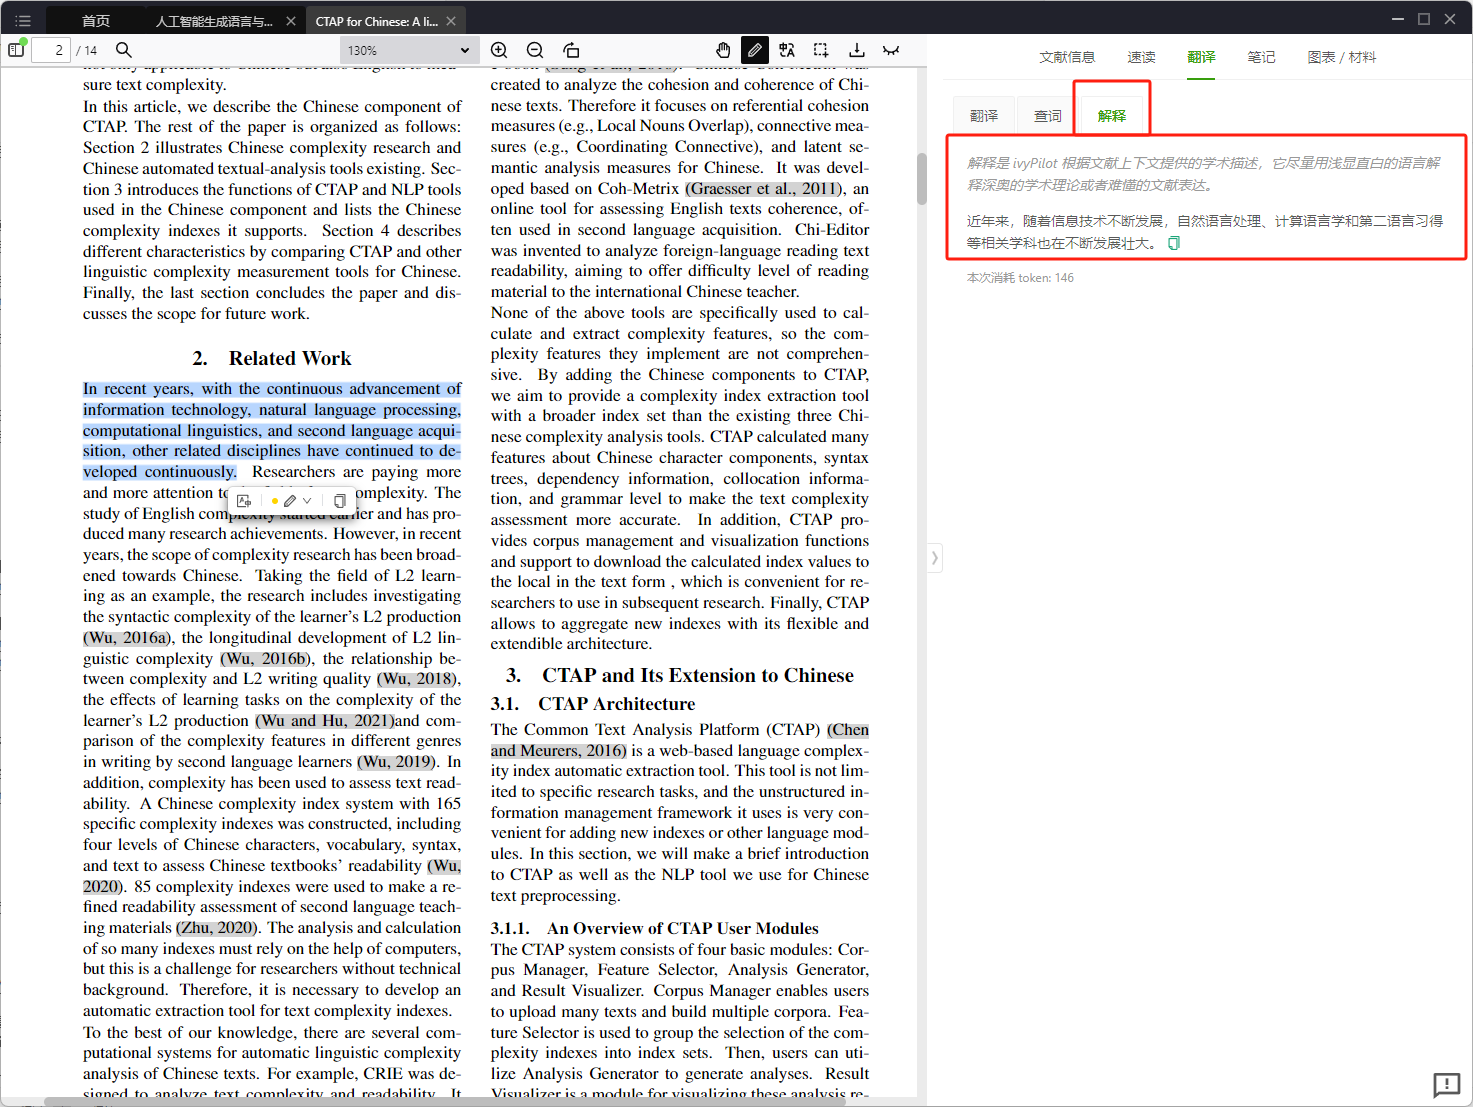This screenshot has width=1473, height=1107.
Task: Open citation (Wu, 2019)
Action: (x=397, y=761)
